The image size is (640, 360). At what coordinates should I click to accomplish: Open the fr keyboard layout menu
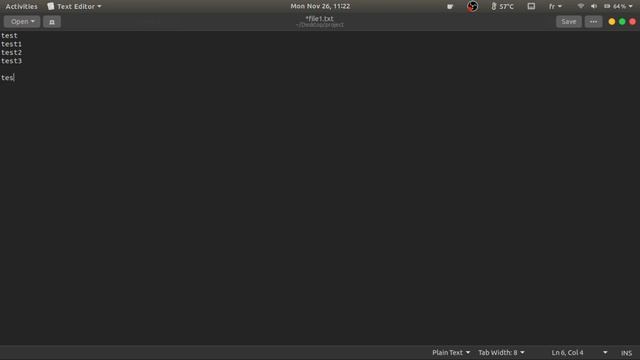[555, 7]
